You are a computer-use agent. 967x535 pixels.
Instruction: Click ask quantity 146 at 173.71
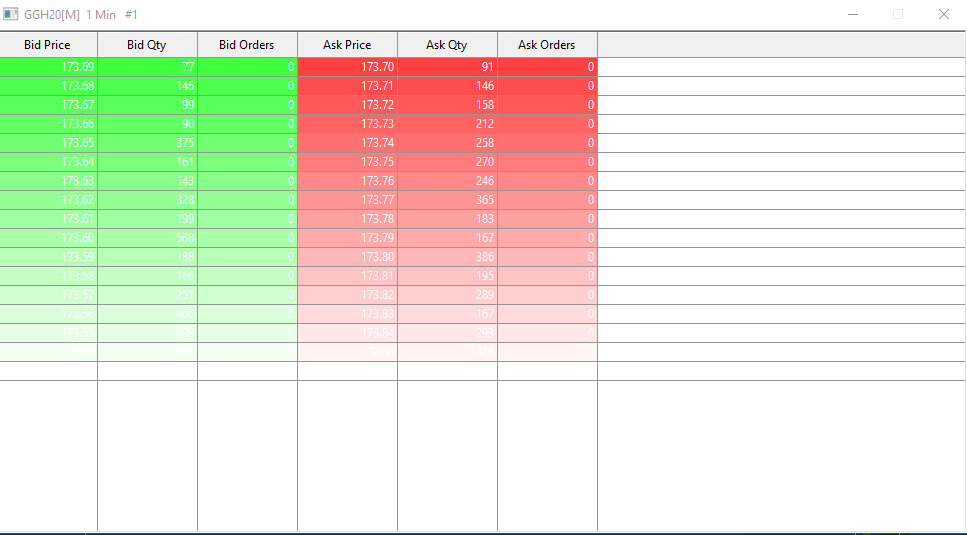[x=447, y=86]
